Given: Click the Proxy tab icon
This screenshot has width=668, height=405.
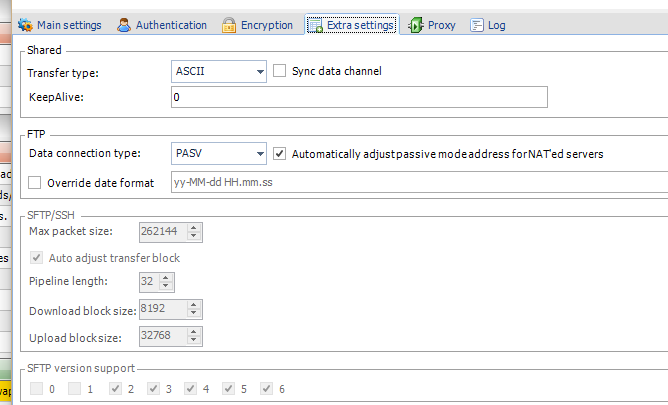Looking at the screenshot, I should point(415,25).
